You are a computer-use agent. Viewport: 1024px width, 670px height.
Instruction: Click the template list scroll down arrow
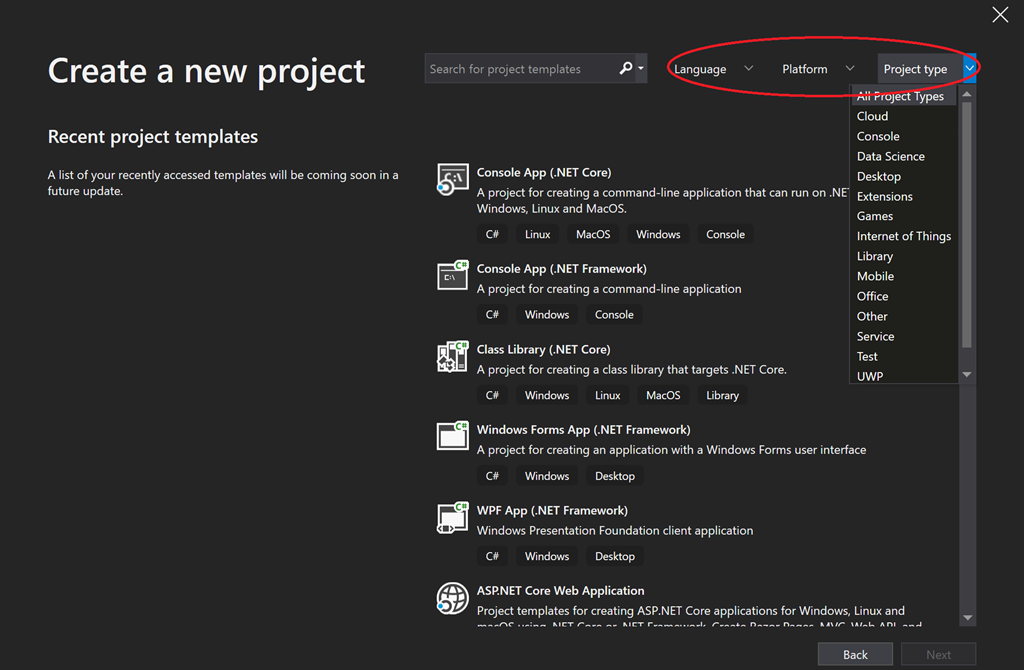click(968, 618)
